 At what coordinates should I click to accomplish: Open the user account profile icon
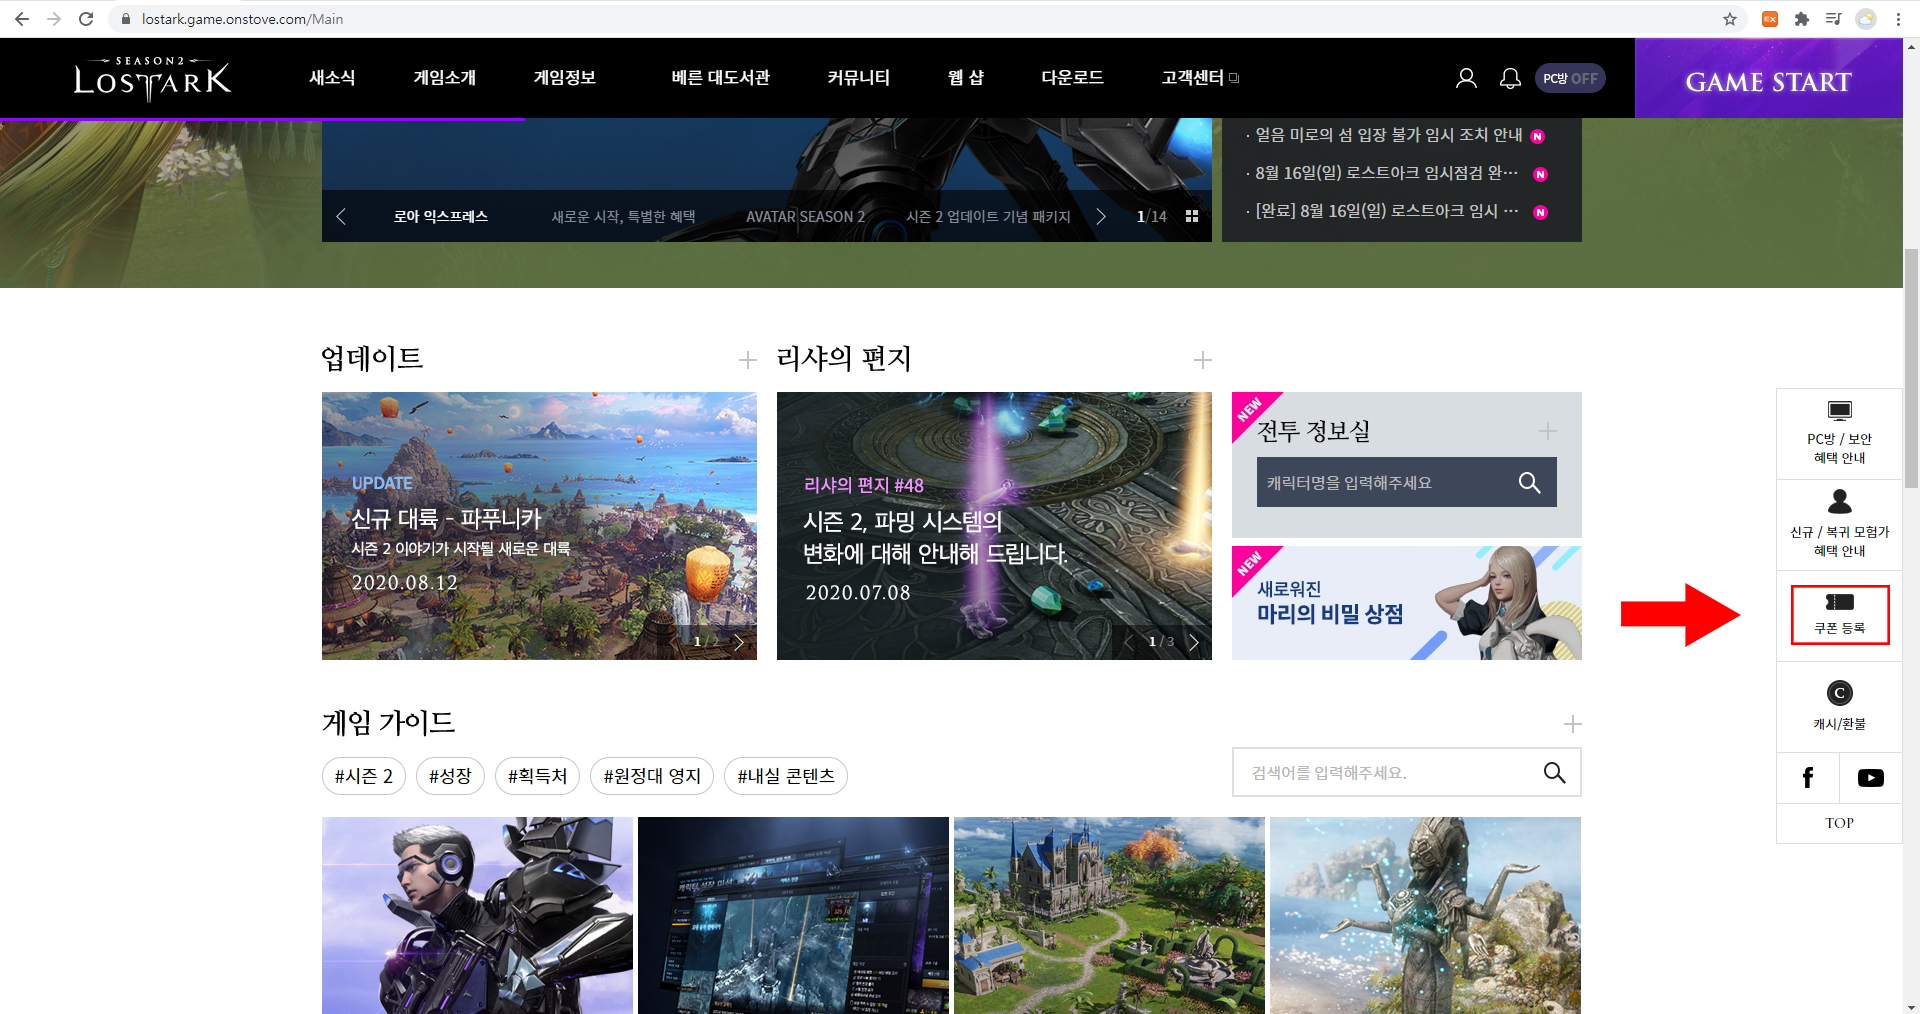[x=1466, y=78]
